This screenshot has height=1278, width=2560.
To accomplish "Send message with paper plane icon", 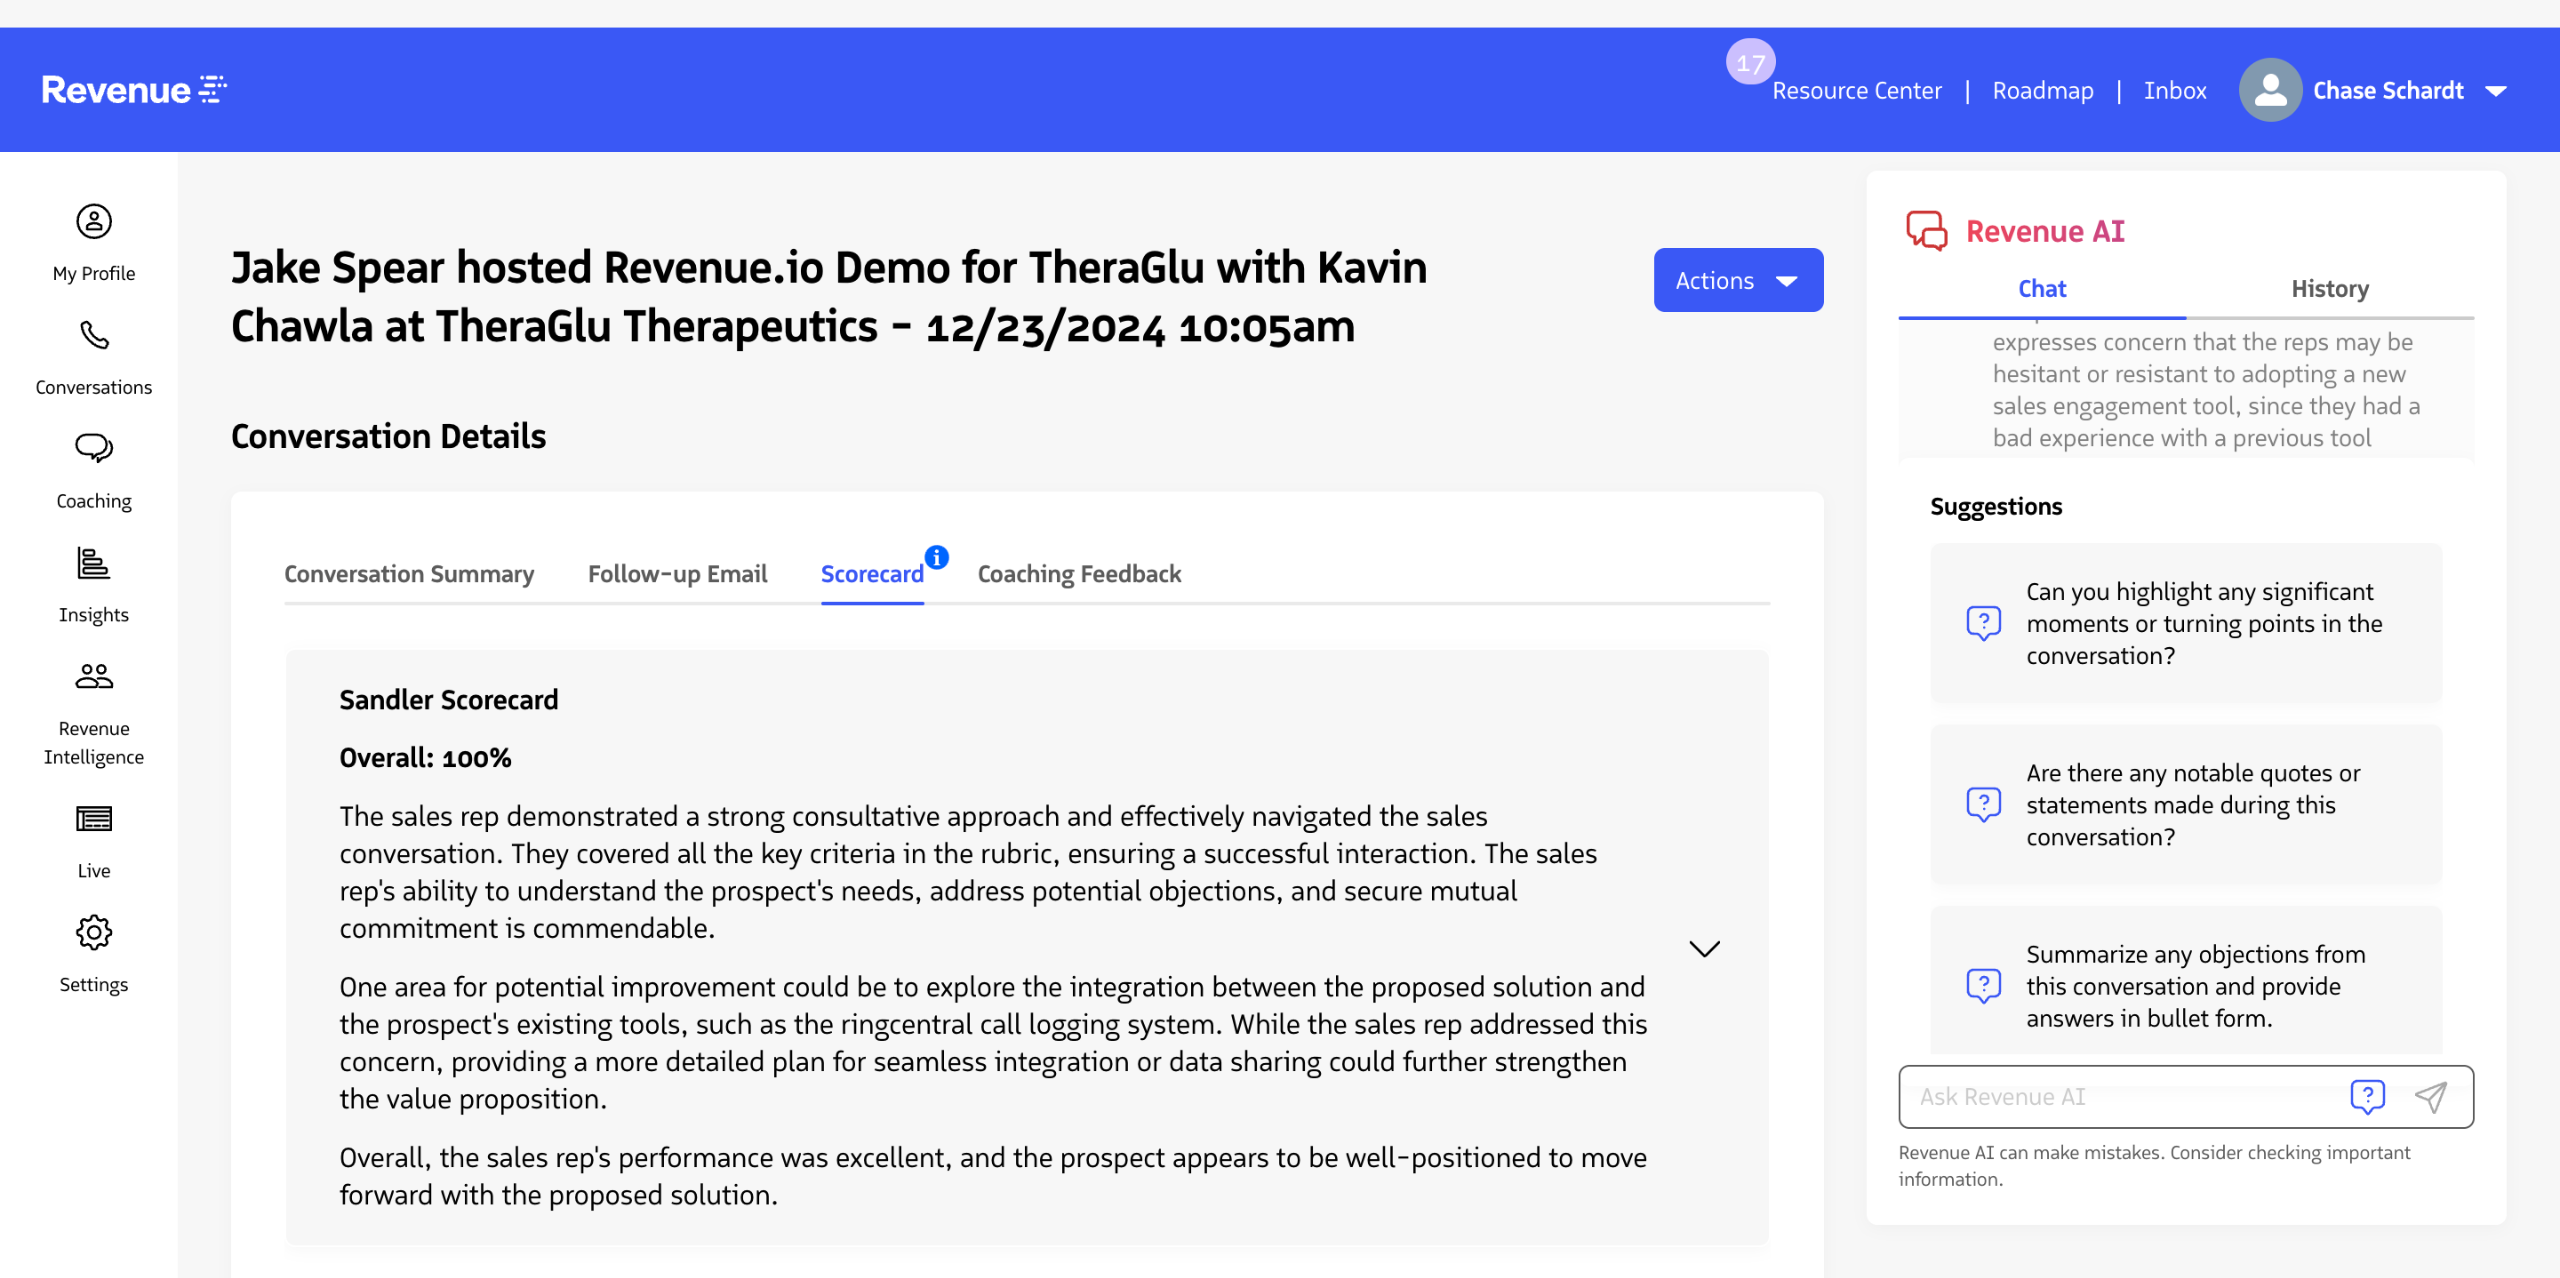I will click(2431, 1097).
